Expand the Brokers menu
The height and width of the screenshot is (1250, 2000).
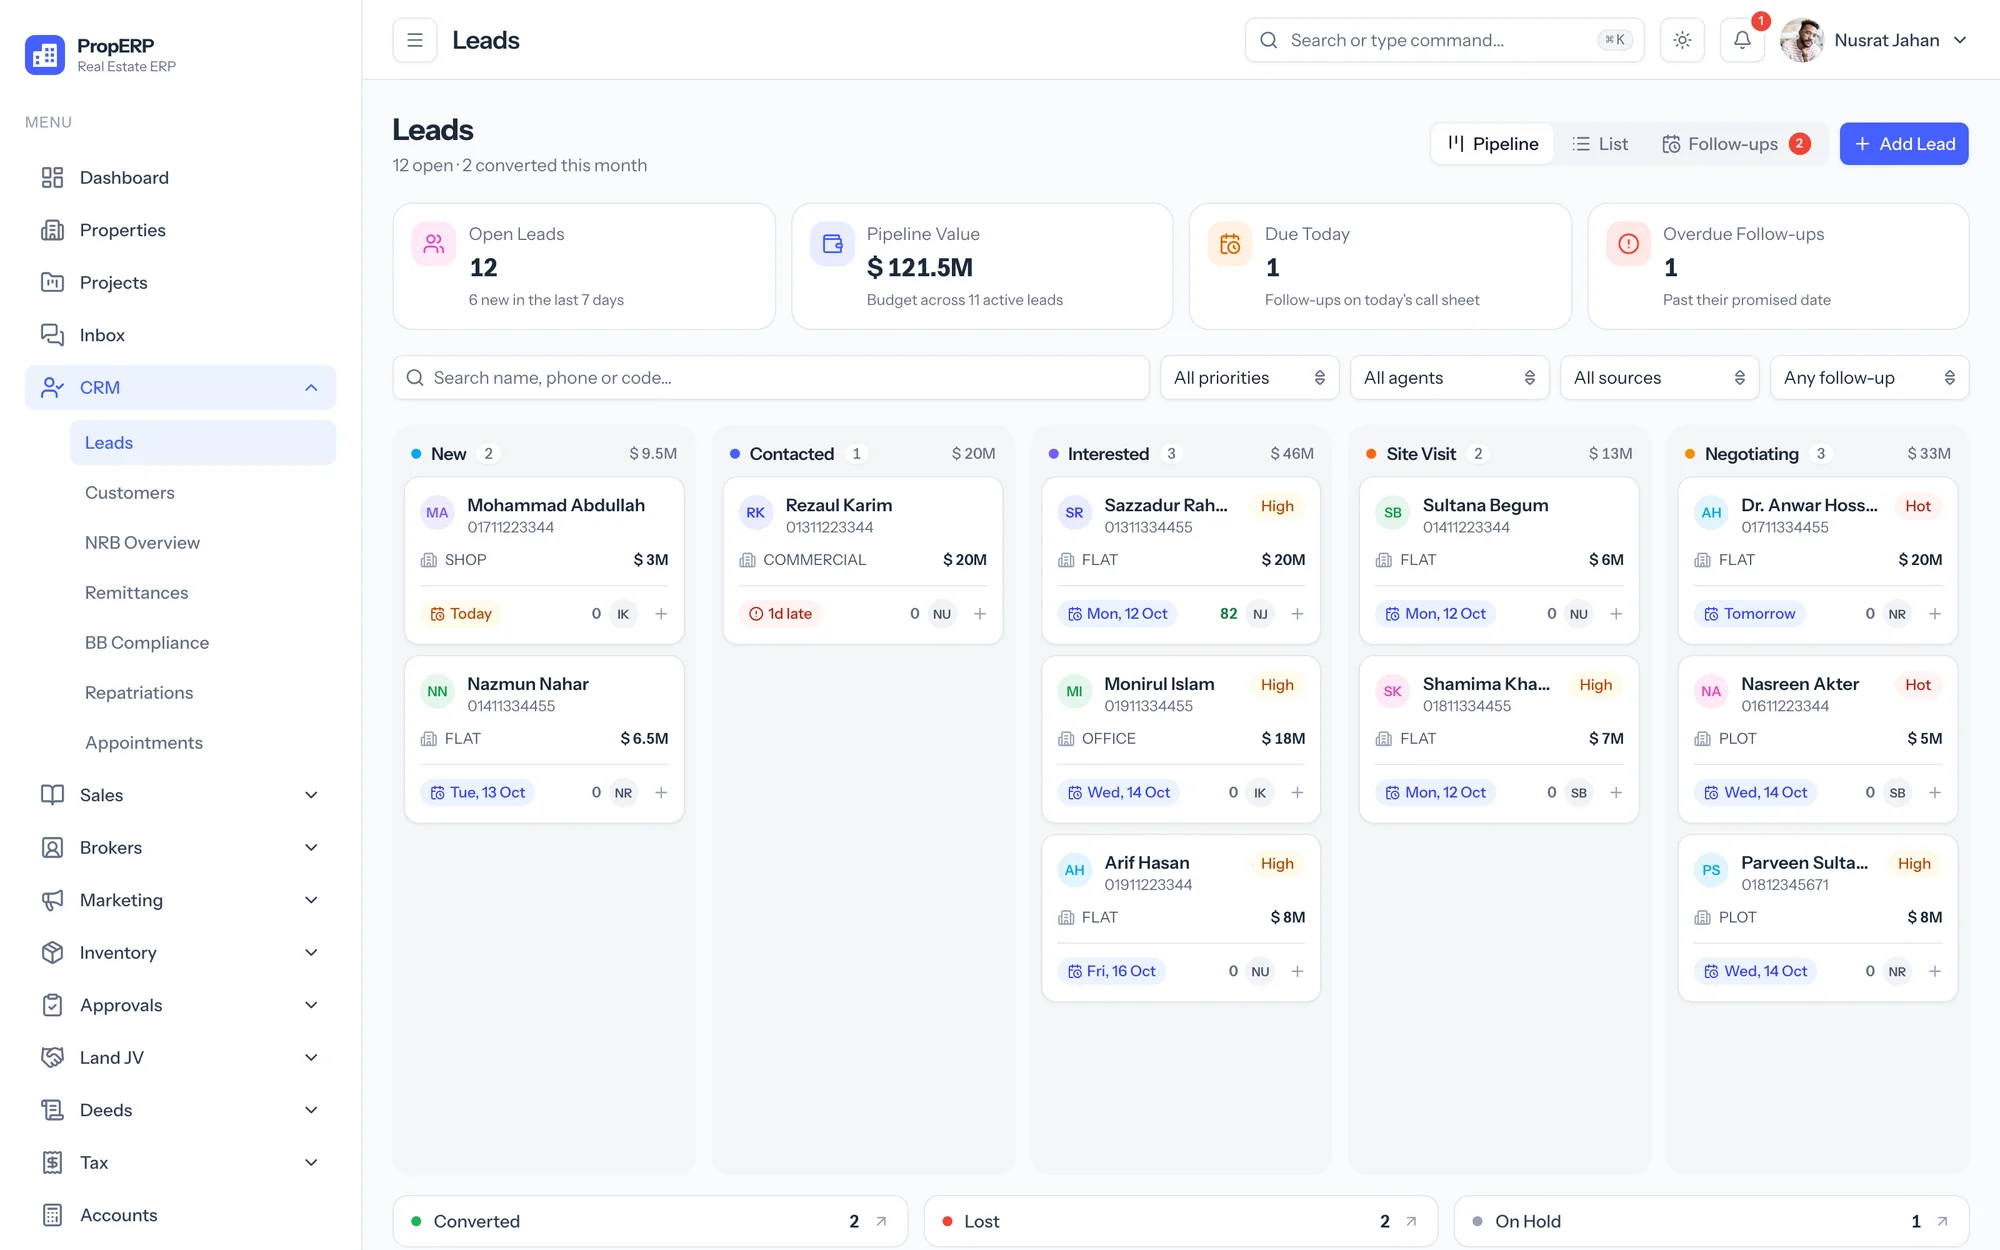coord(180,847)
